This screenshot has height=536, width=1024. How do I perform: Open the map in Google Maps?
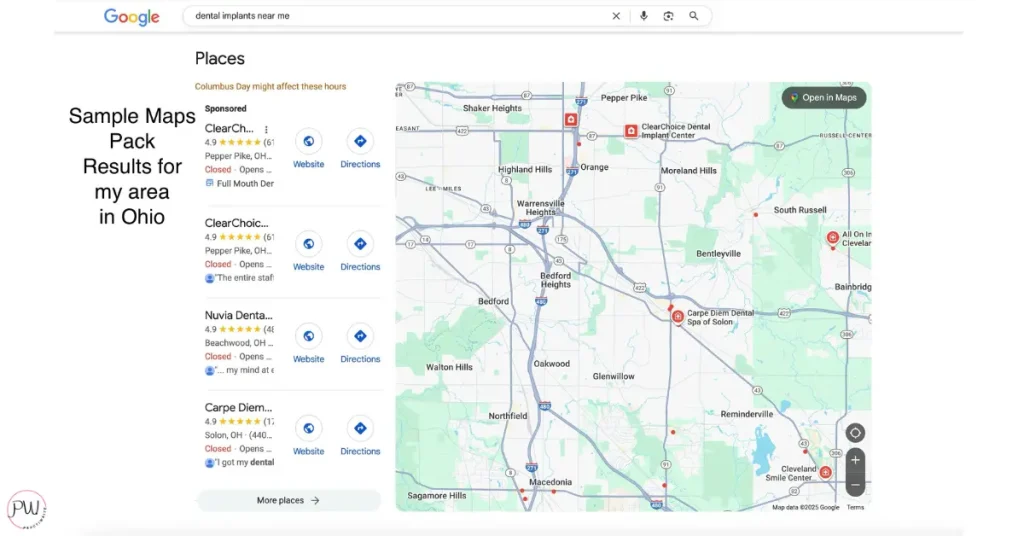(824, 97)
